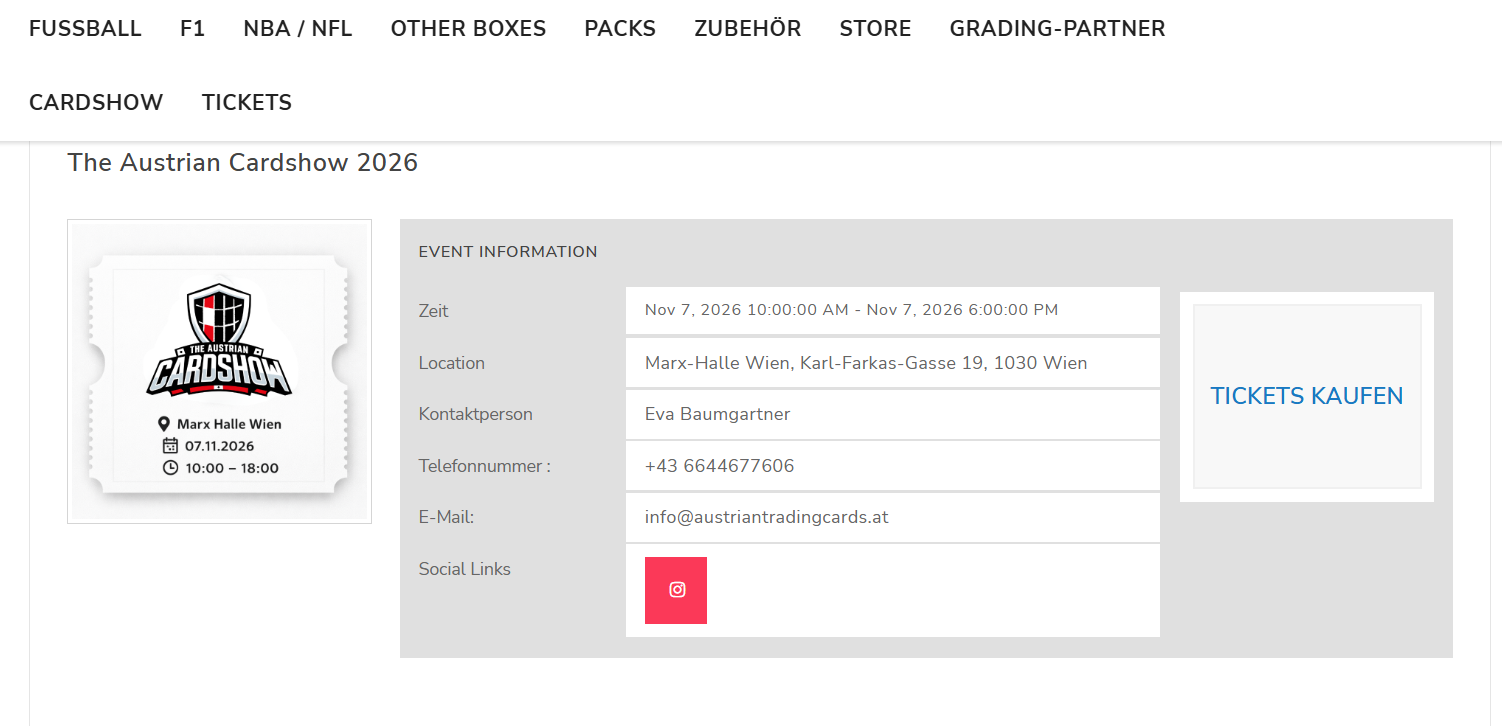Screen dimensions: 1502x726
Task: Go to the STORE page
Action: (x=875, y=28)
